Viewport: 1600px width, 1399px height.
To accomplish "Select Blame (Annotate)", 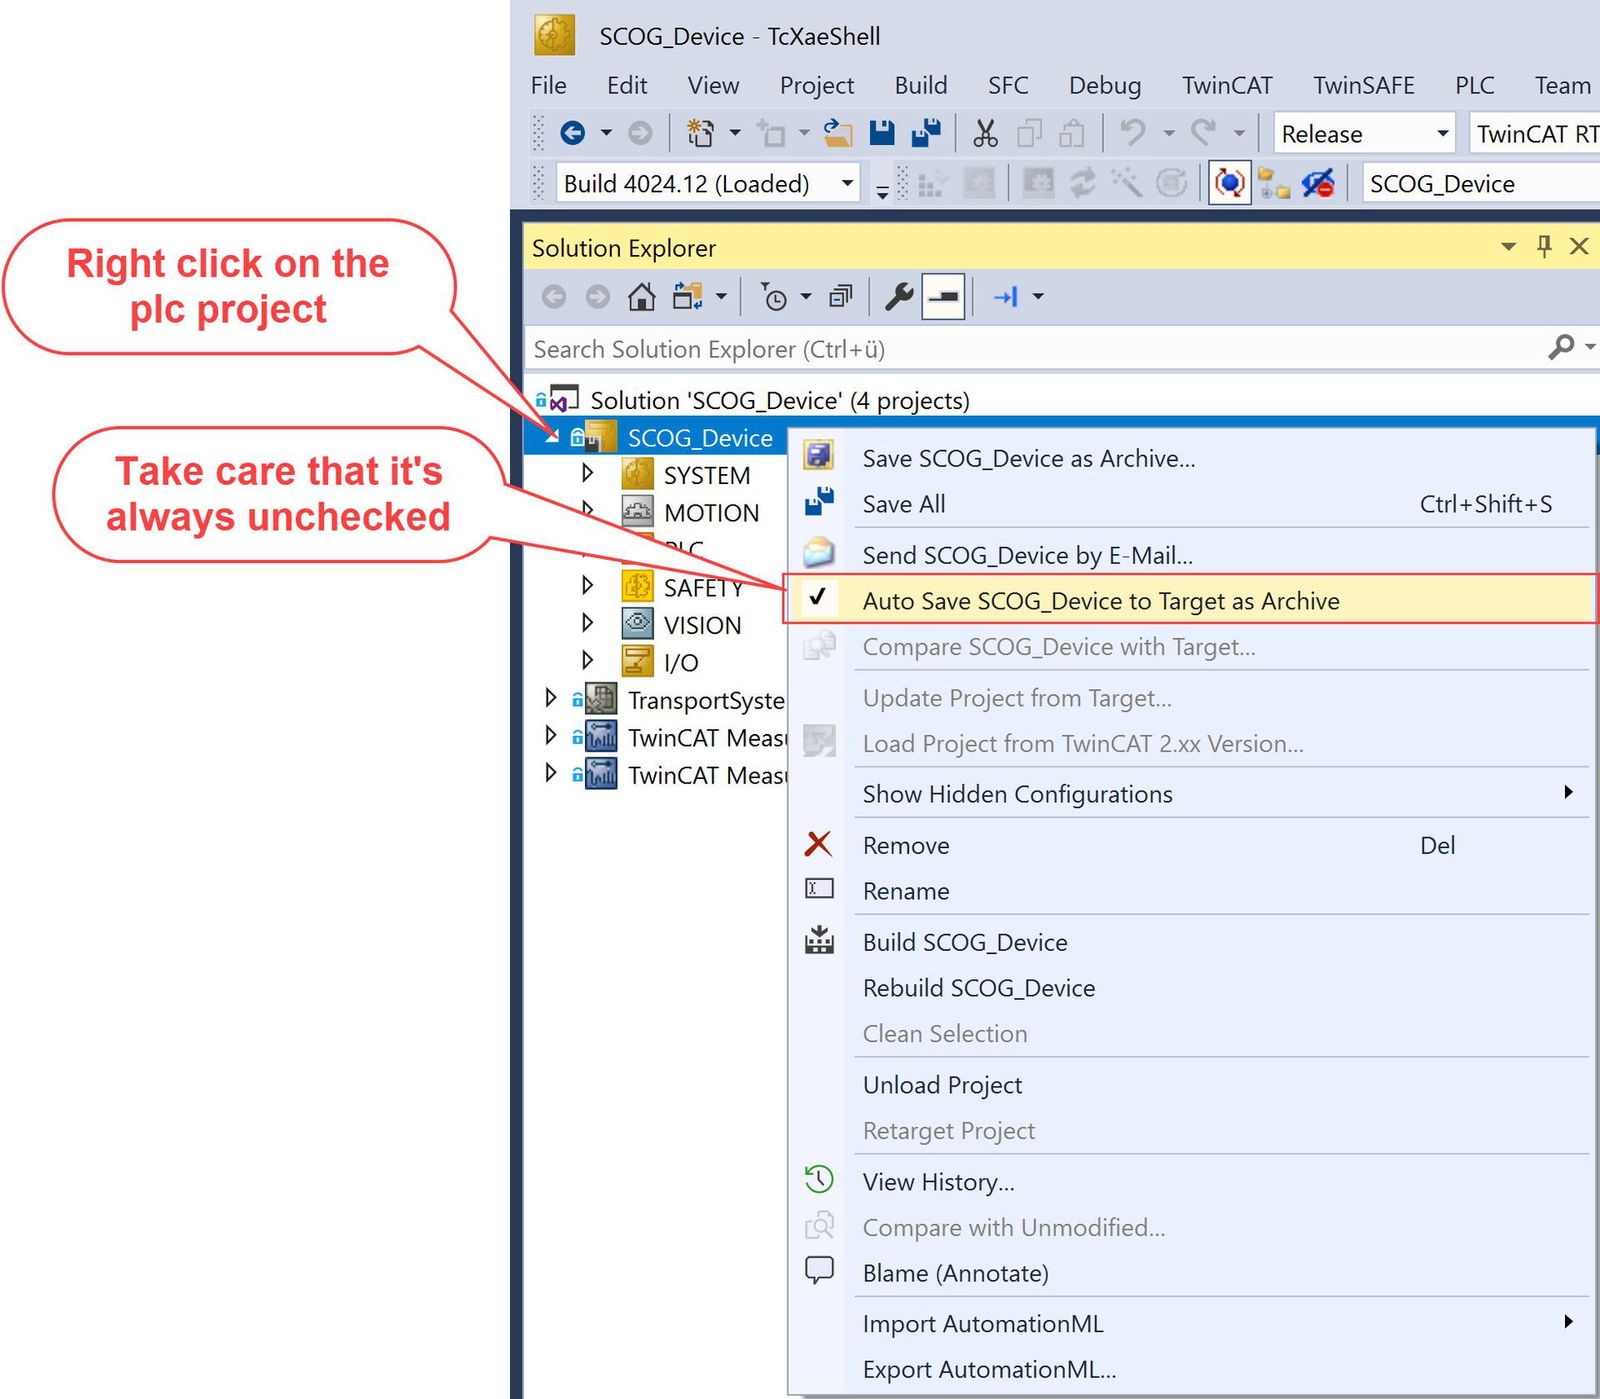I will tap(1191, 1272).
